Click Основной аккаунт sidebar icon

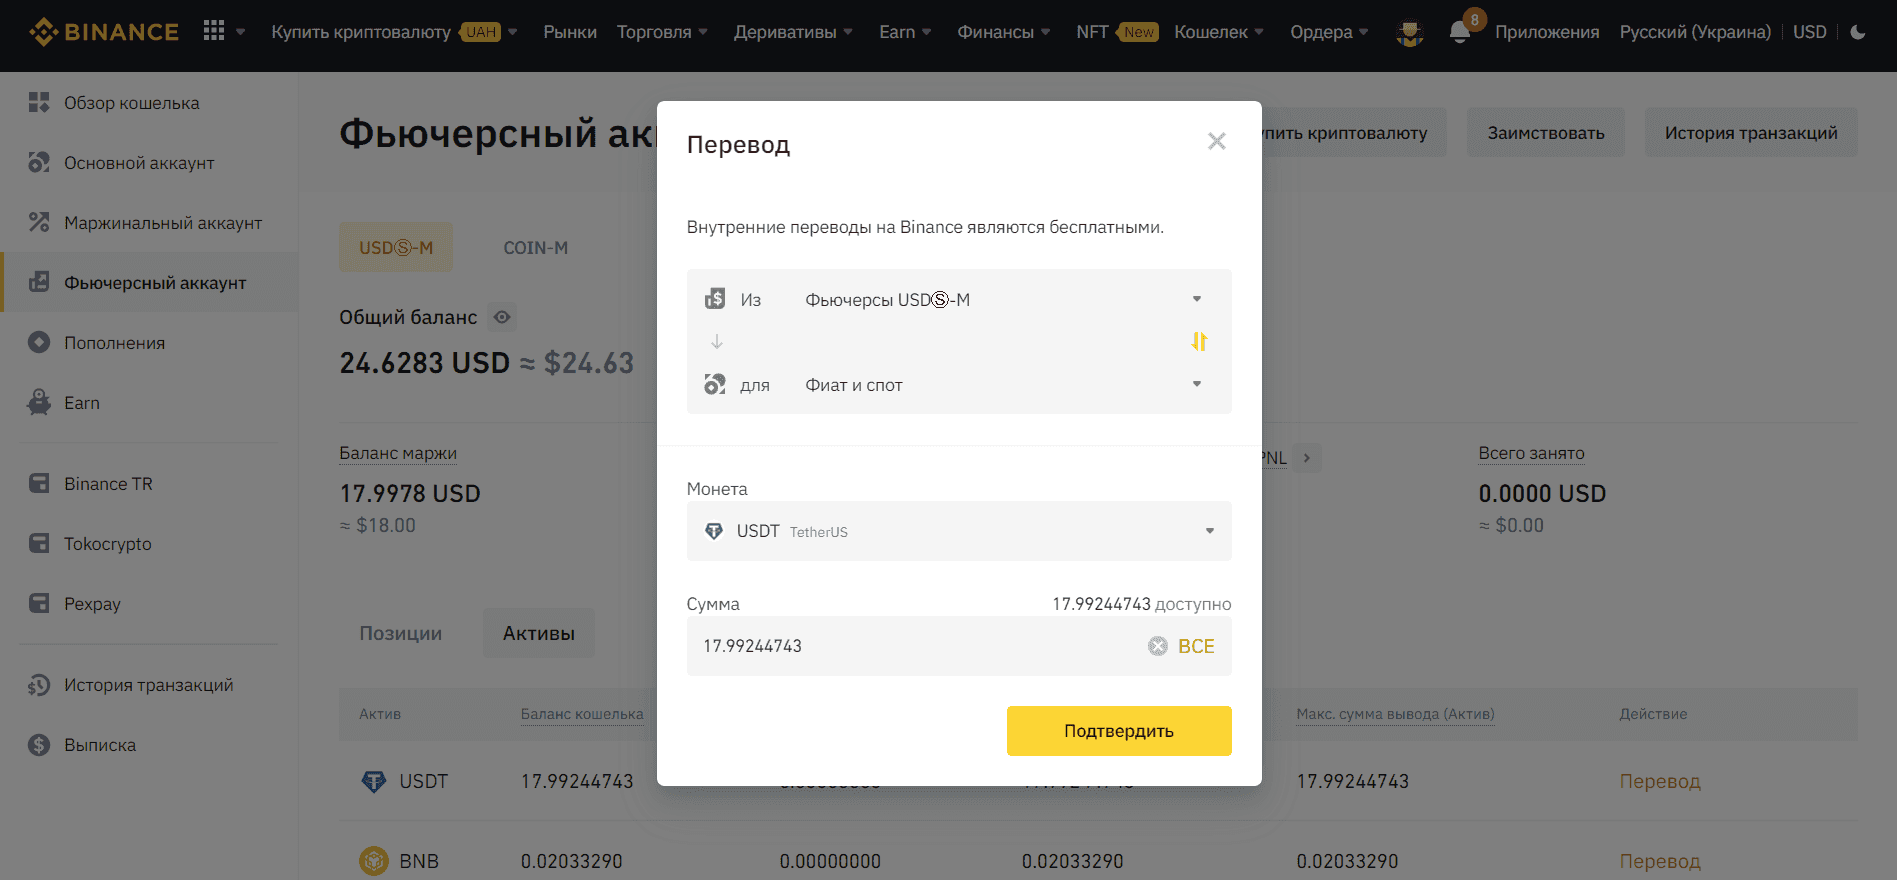[x=39, y=162]
